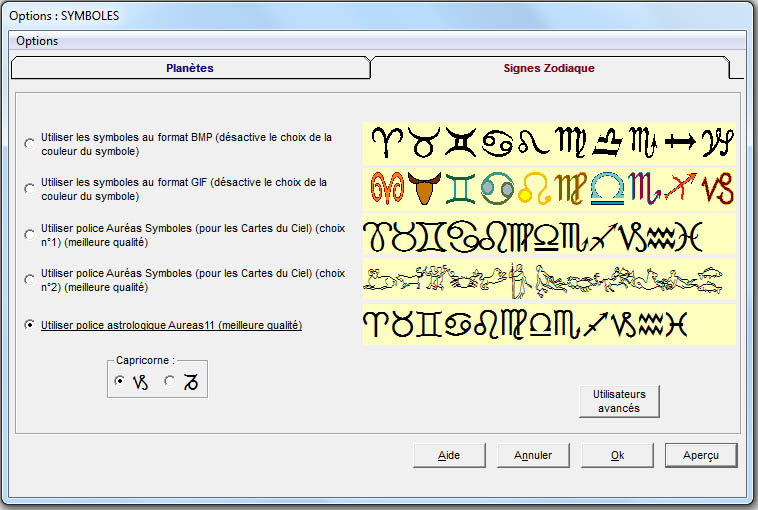
Task: Click the Sagittarius arrow in BMP row
Action: (x=680, y=142)
